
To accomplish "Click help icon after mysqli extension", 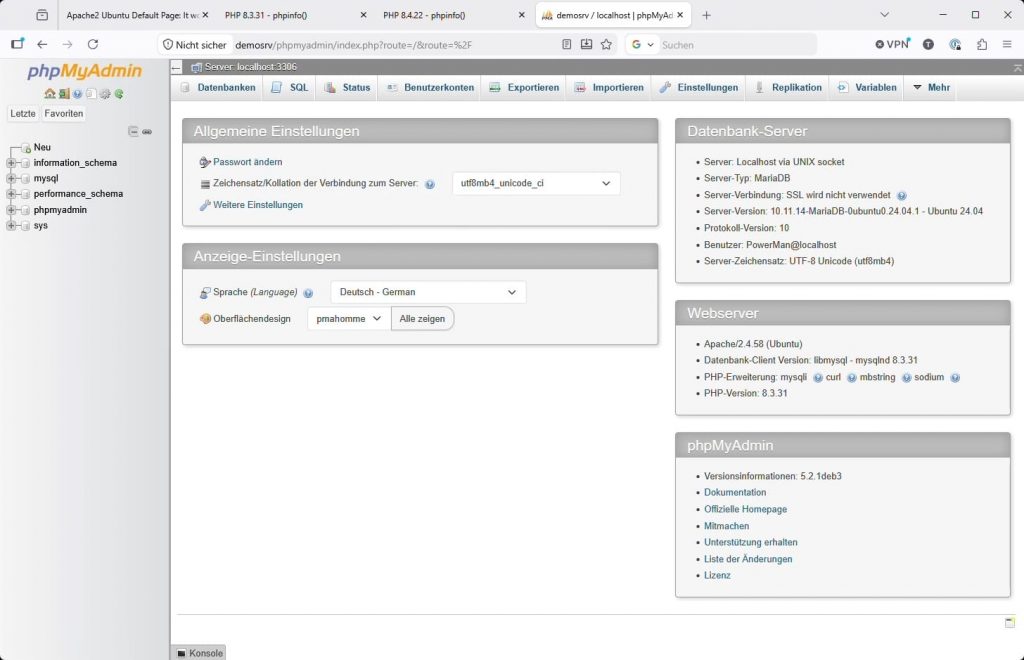I will [818, 377].
